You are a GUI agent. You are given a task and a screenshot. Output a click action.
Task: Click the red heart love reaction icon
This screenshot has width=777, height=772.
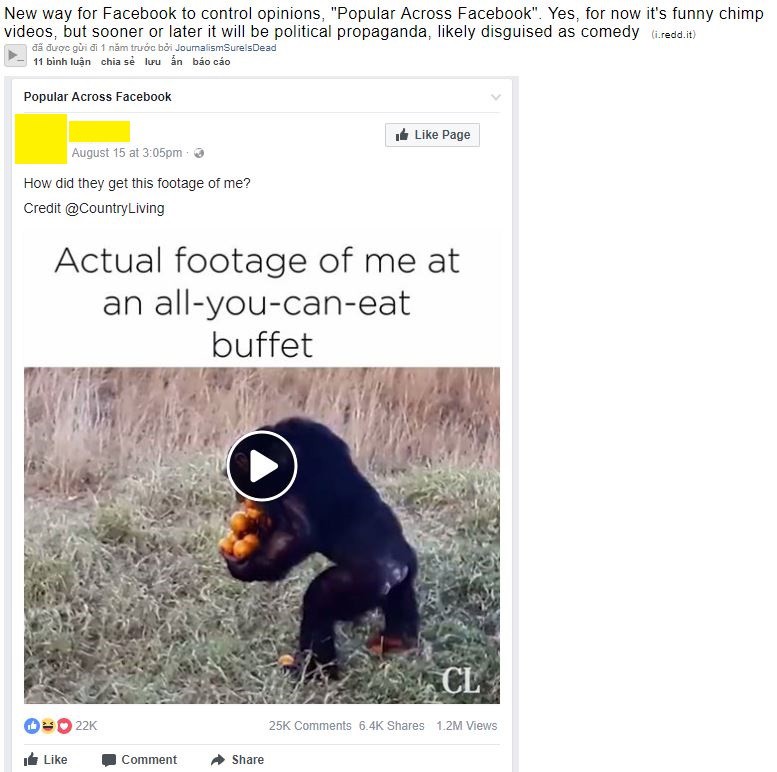point(64,726)
